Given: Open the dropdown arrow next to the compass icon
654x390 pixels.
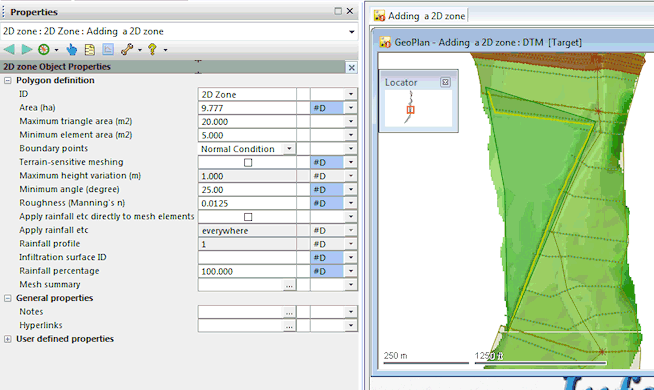Looking at the screenshot, I should (x=56, y=50).
